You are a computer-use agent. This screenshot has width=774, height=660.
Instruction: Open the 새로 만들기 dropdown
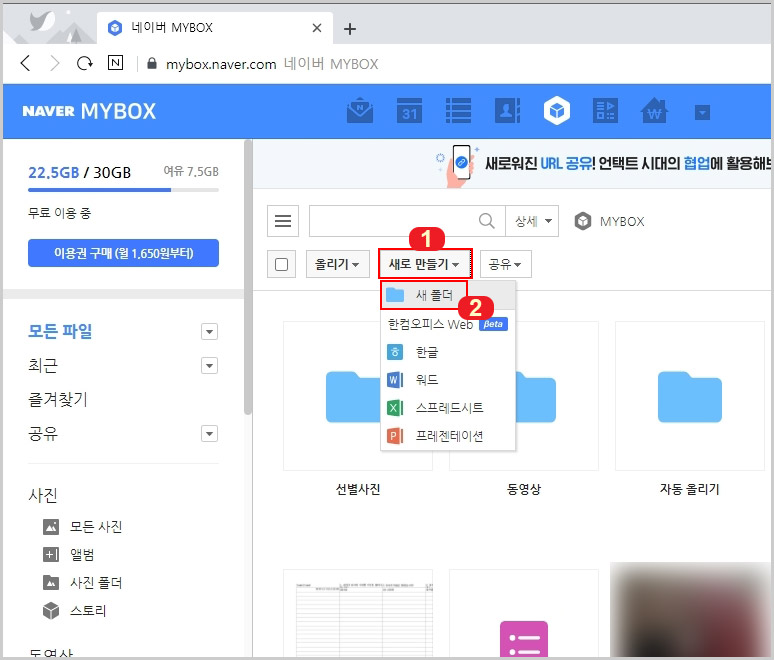(425, 264)
